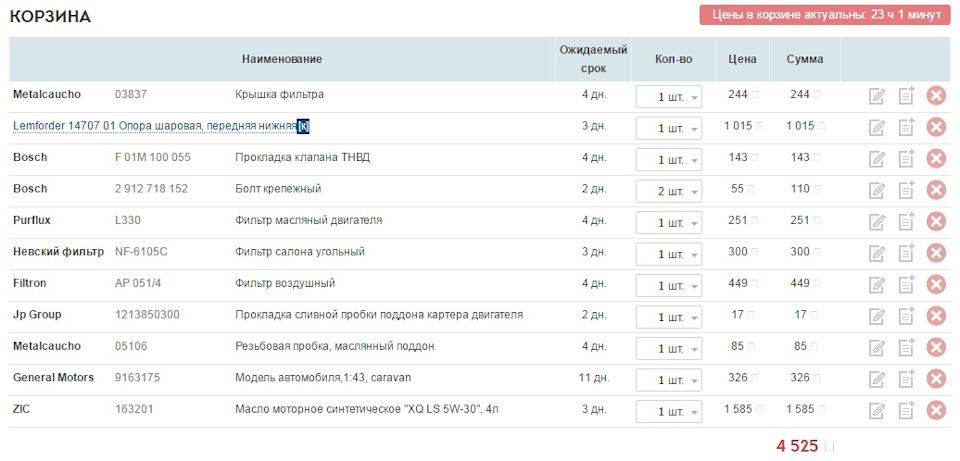The height and width of the screenshot is (461, 960).
Task: Expand quantity selector for ZIC oil
Action: coord(668,412)
